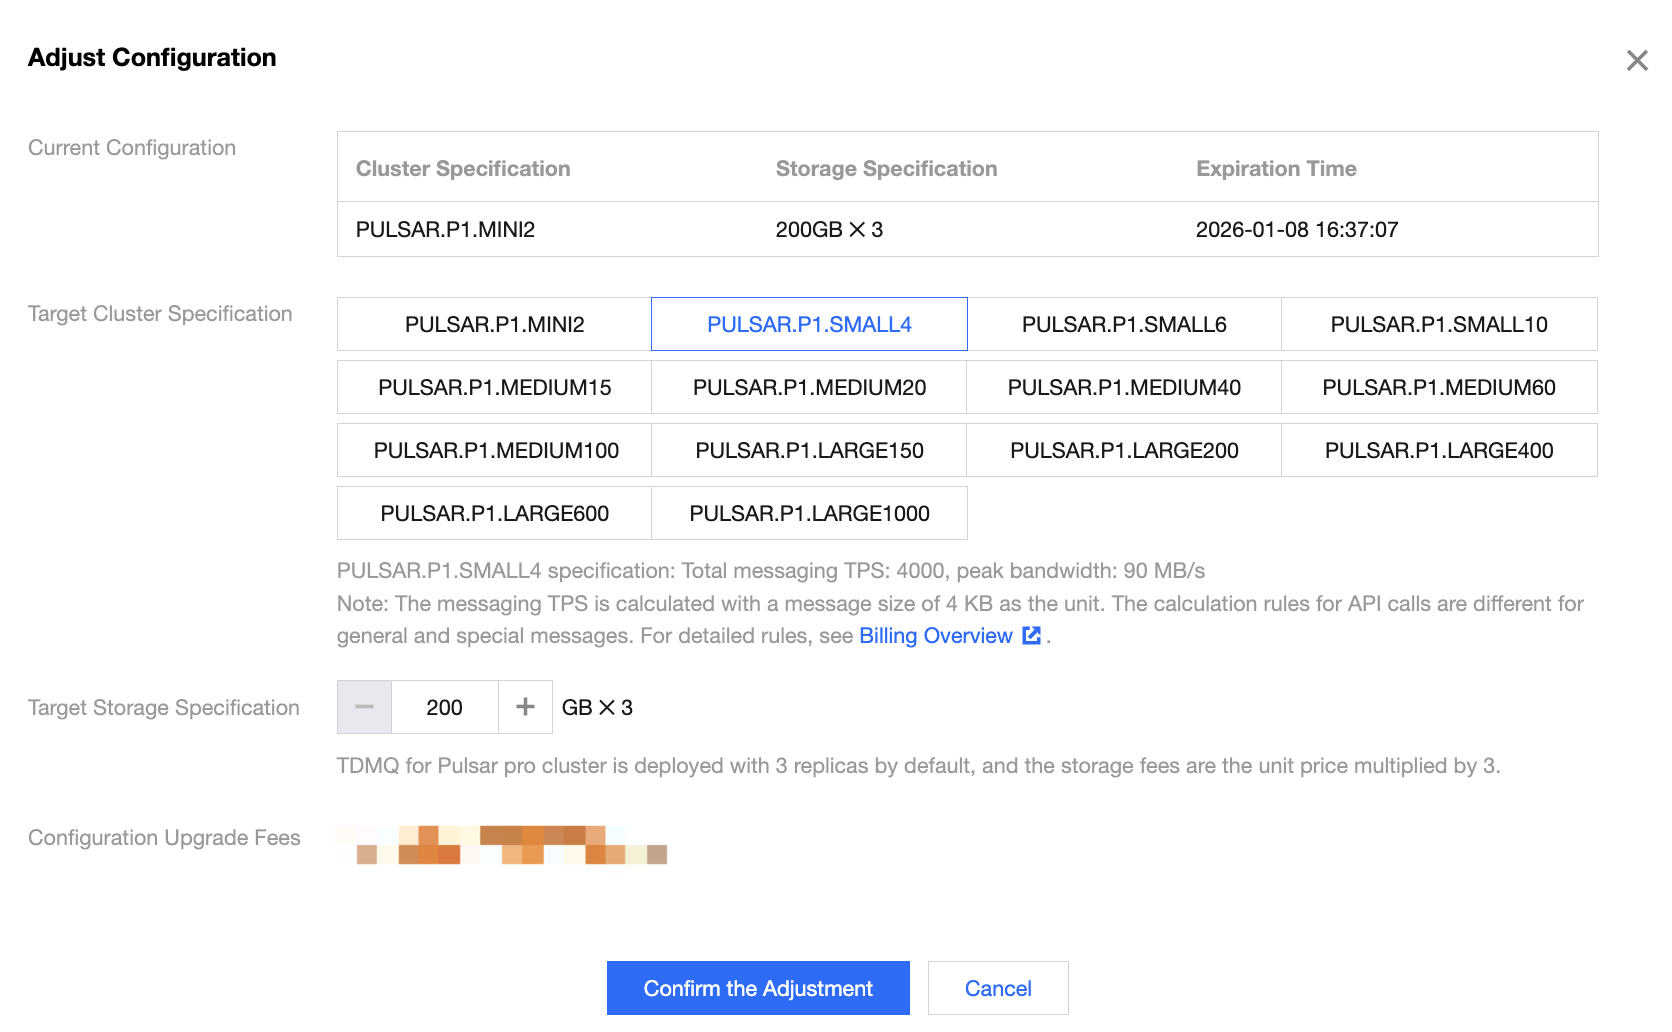Close the Adjust Configuration dialog

pos(1637,61)
